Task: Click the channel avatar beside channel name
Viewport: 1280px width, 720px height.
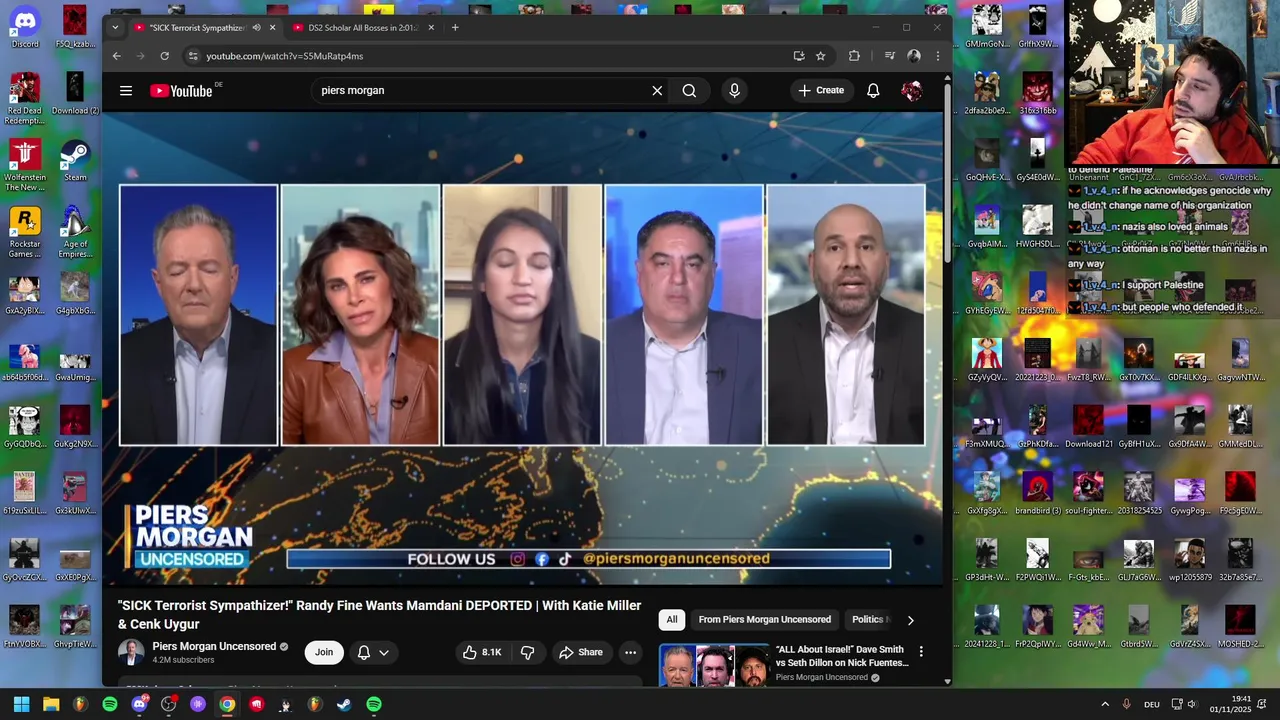Action: (131, 652)
